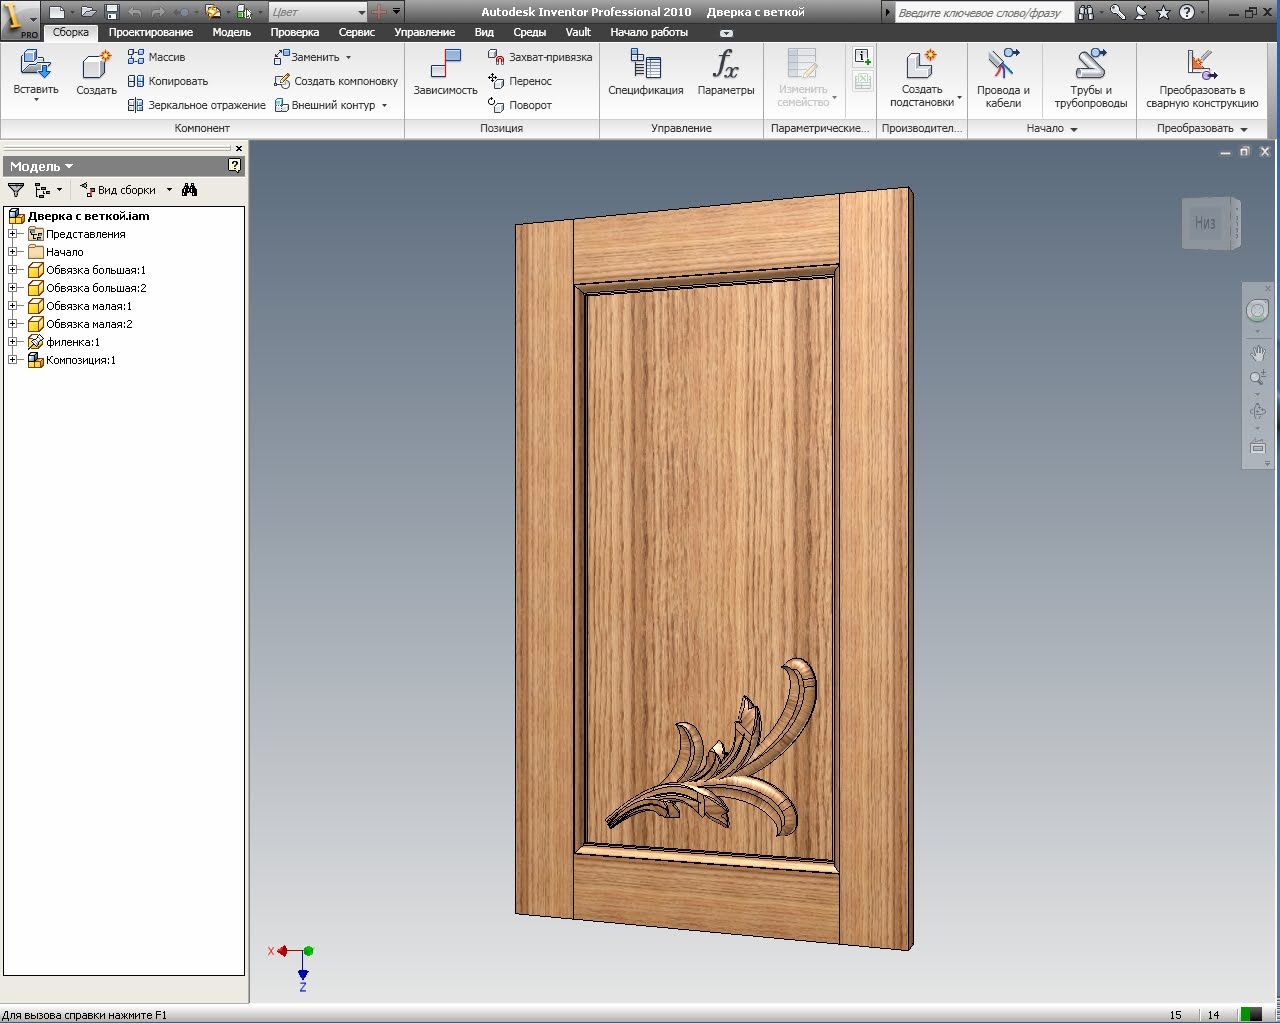The image size is (1280, 1024).
Task: Open the Спецификация bill of materials
Action: point(646,74)
